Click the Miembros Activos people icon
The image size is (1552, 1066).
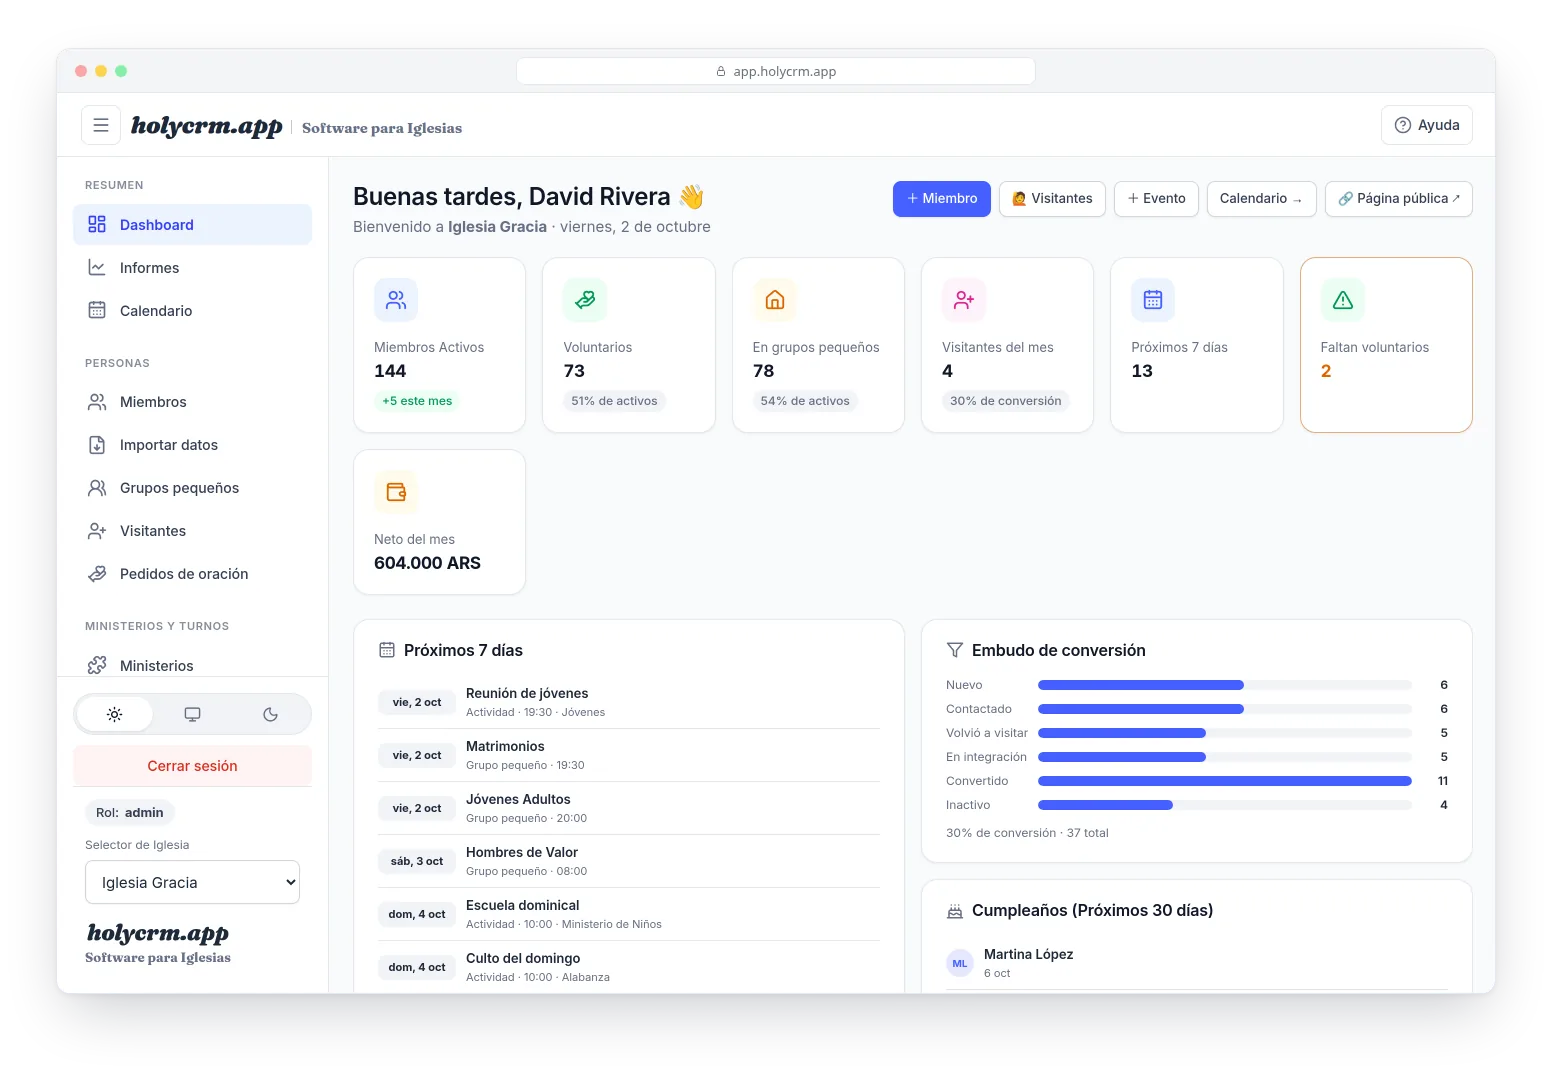tap(396, 300)
